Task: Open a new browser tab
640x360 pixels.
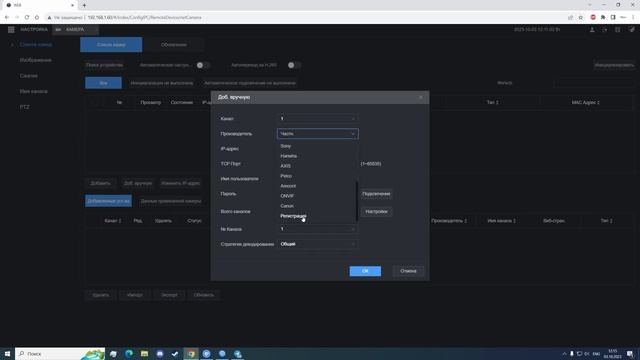Action: [84, 5]
